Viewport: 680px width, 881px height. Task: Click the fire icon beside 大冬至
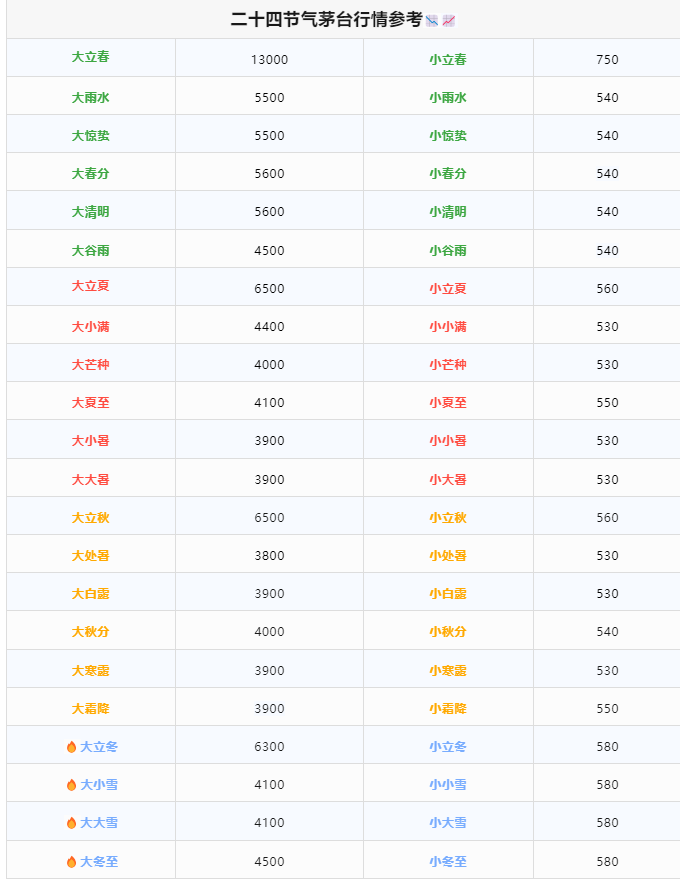(x=71, y=861)
